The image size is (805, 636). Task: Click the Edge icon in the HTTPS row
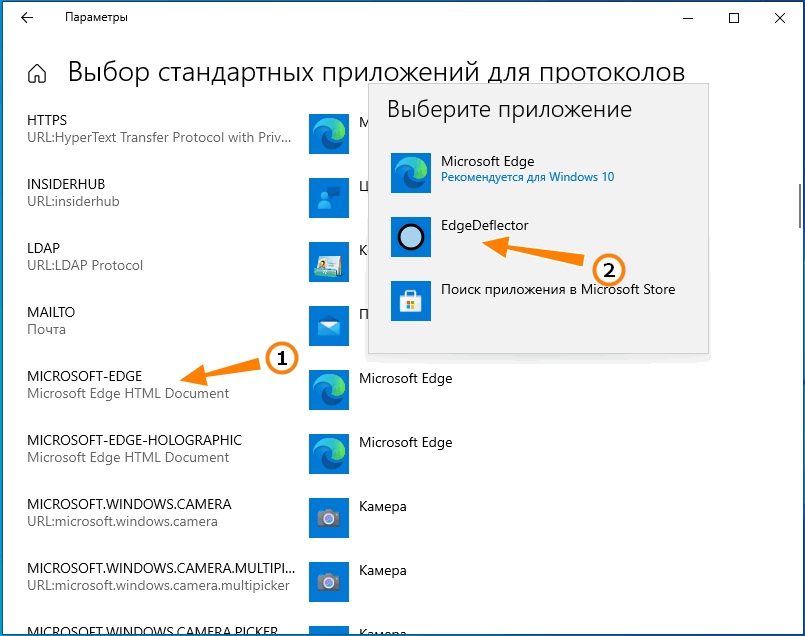(329, 134)
